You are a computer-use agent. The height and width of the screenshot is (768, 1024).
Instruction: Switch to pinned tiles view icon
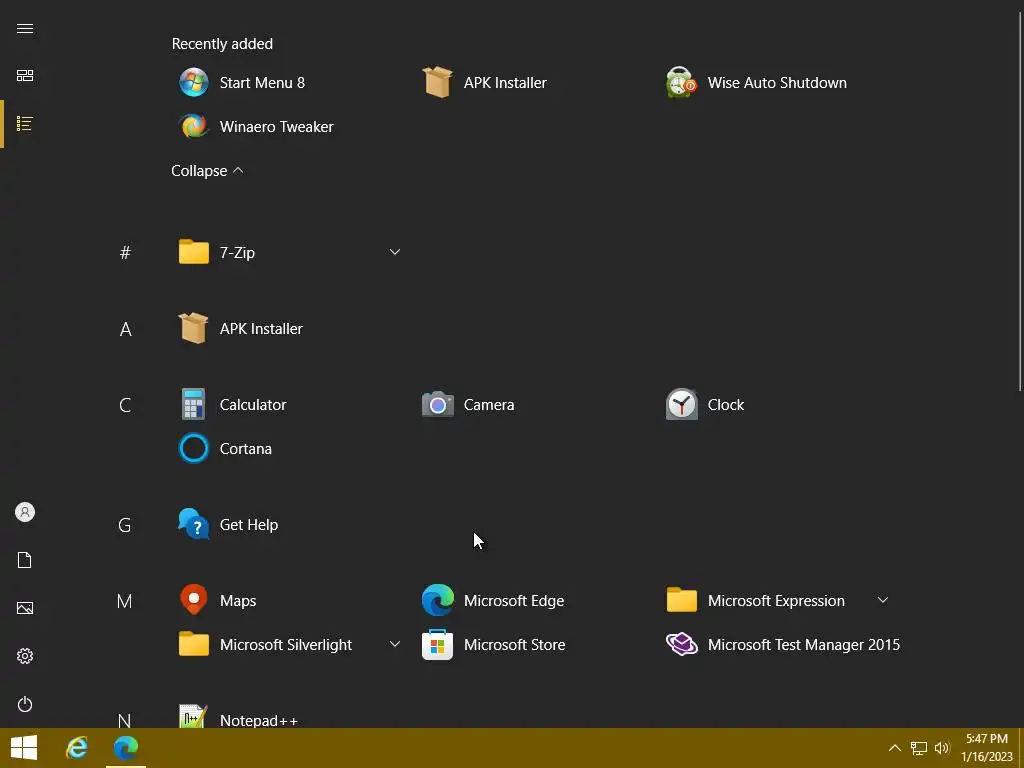click(x=25, y=76)
